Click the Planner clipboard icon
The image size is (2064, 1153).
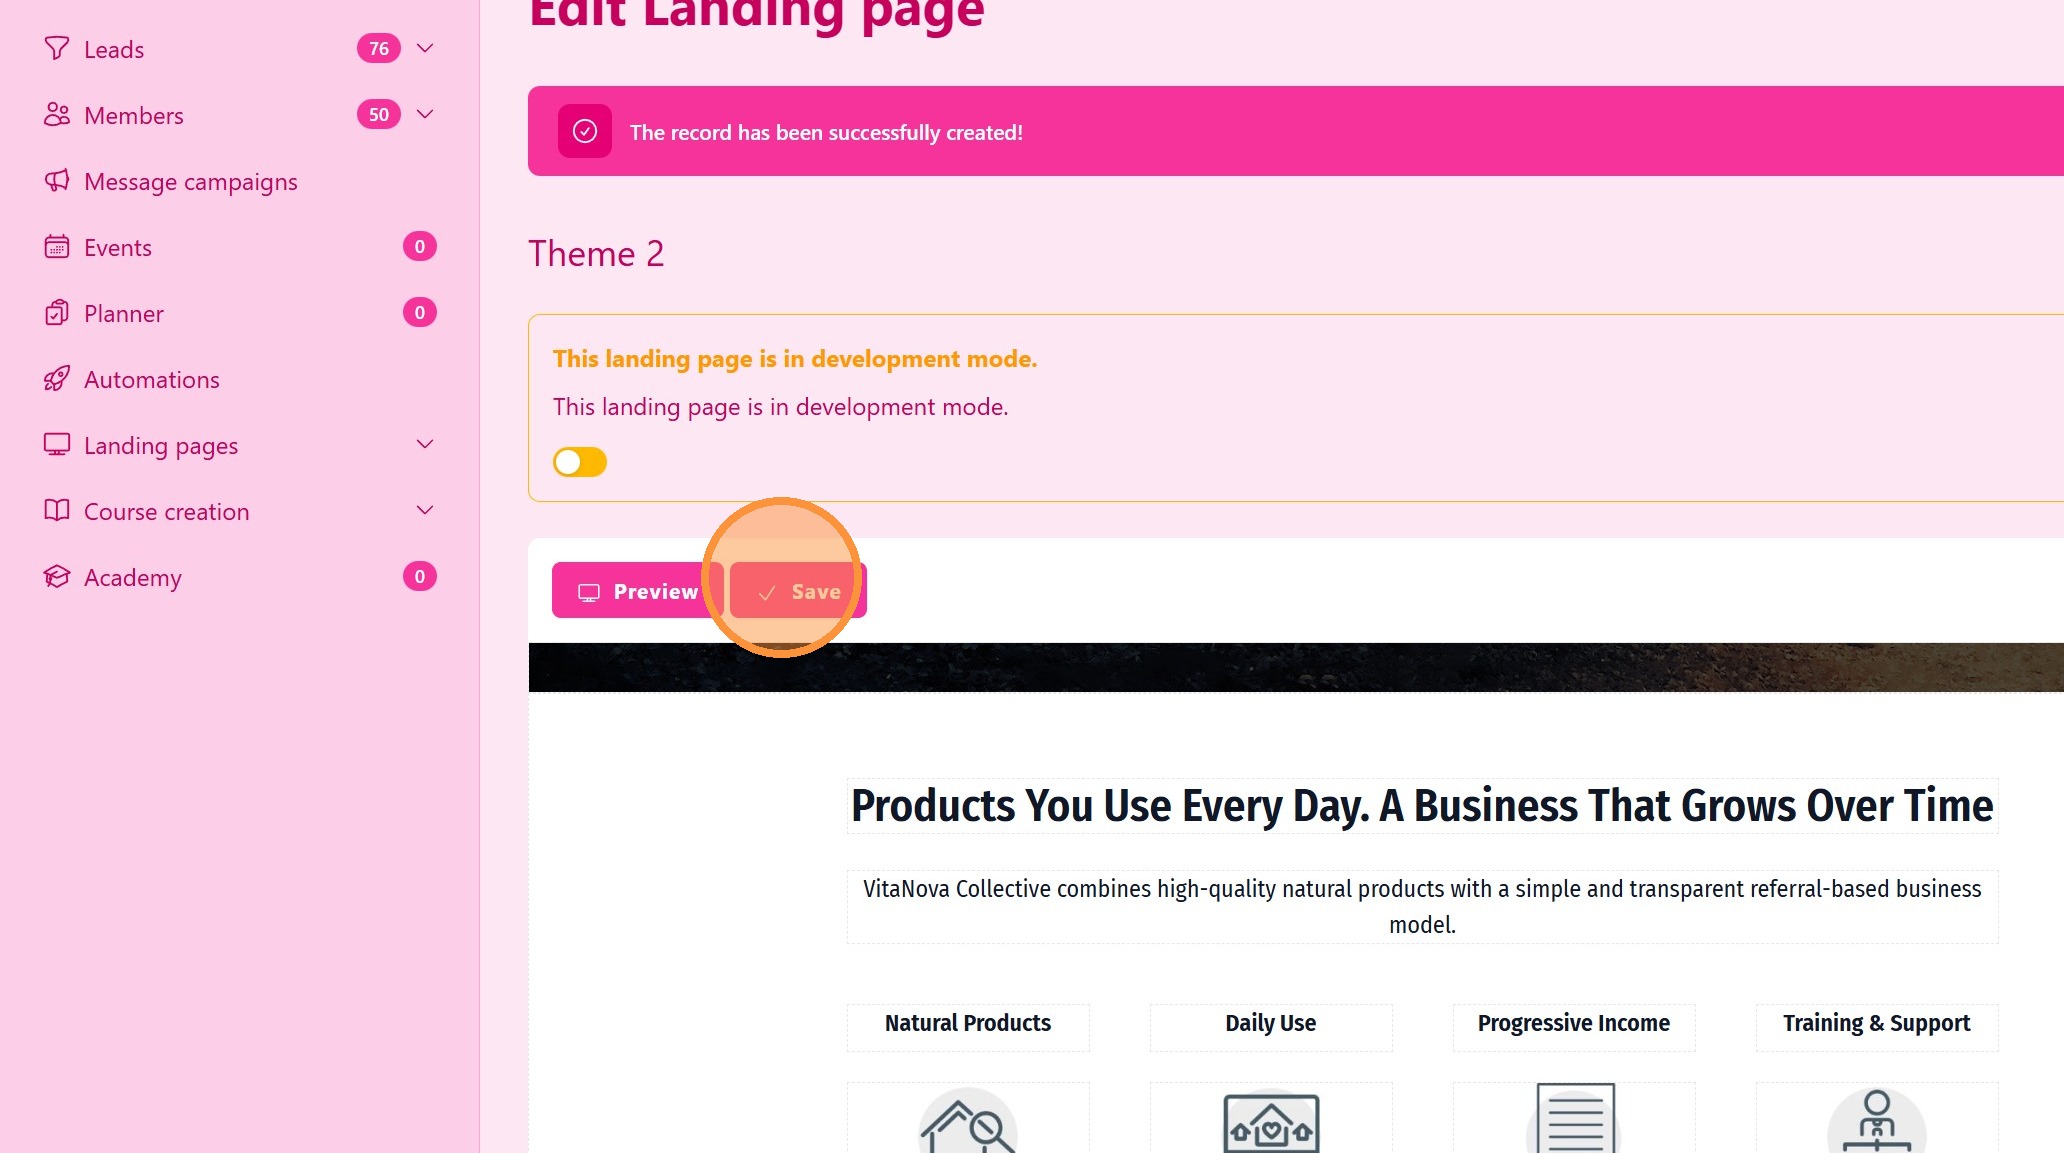tap(57, 312)
